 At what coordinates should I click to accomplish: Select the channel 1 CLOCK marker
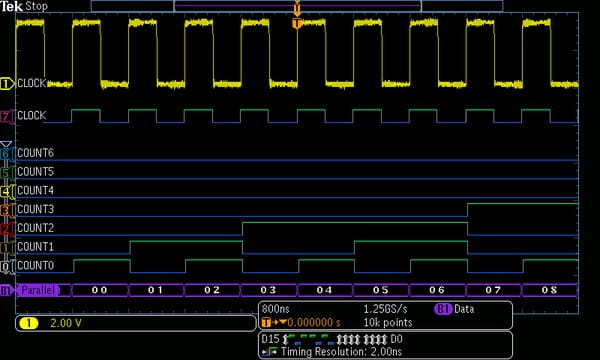(x=7, y=83)
